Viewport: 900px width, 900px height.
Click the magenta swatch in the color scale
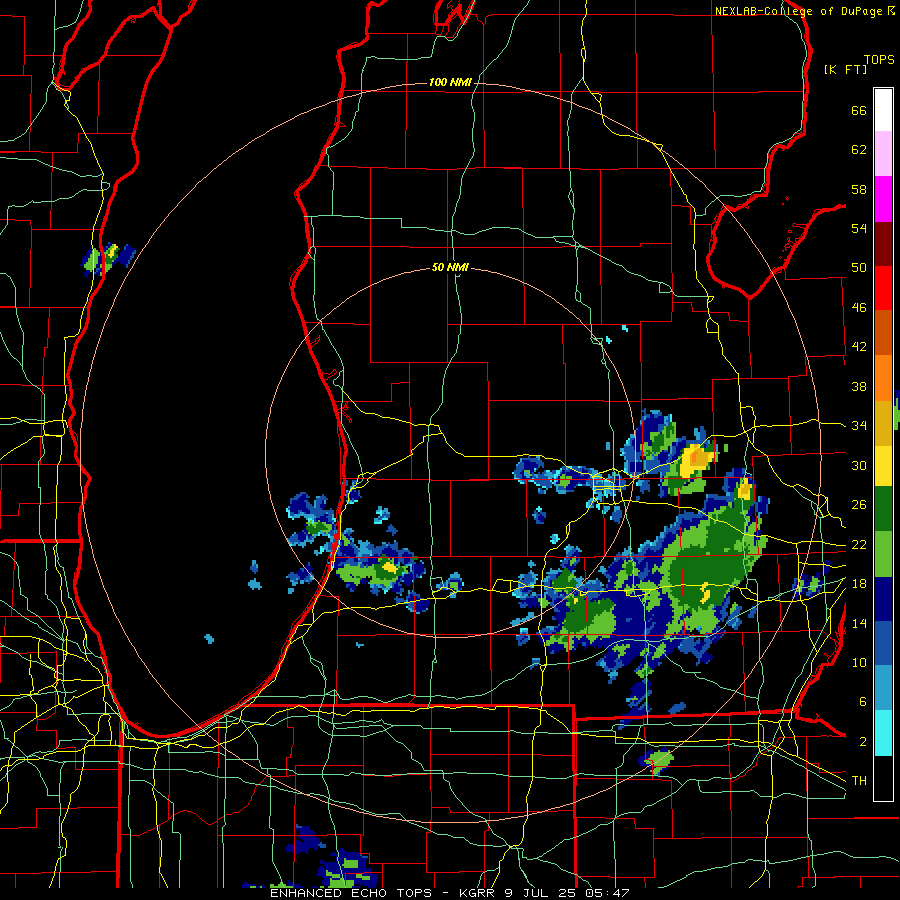(x=883, y=199)
